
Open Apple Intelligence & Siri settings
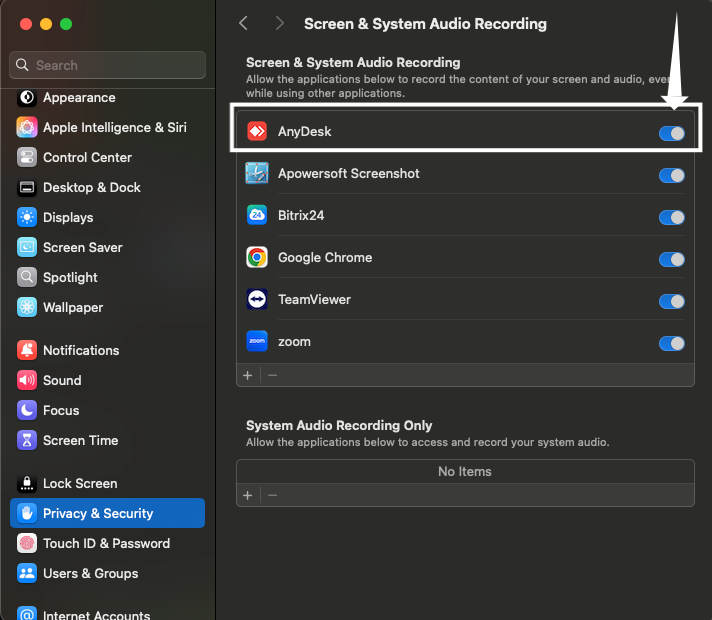pyautogui.click(x=114, y=127)
